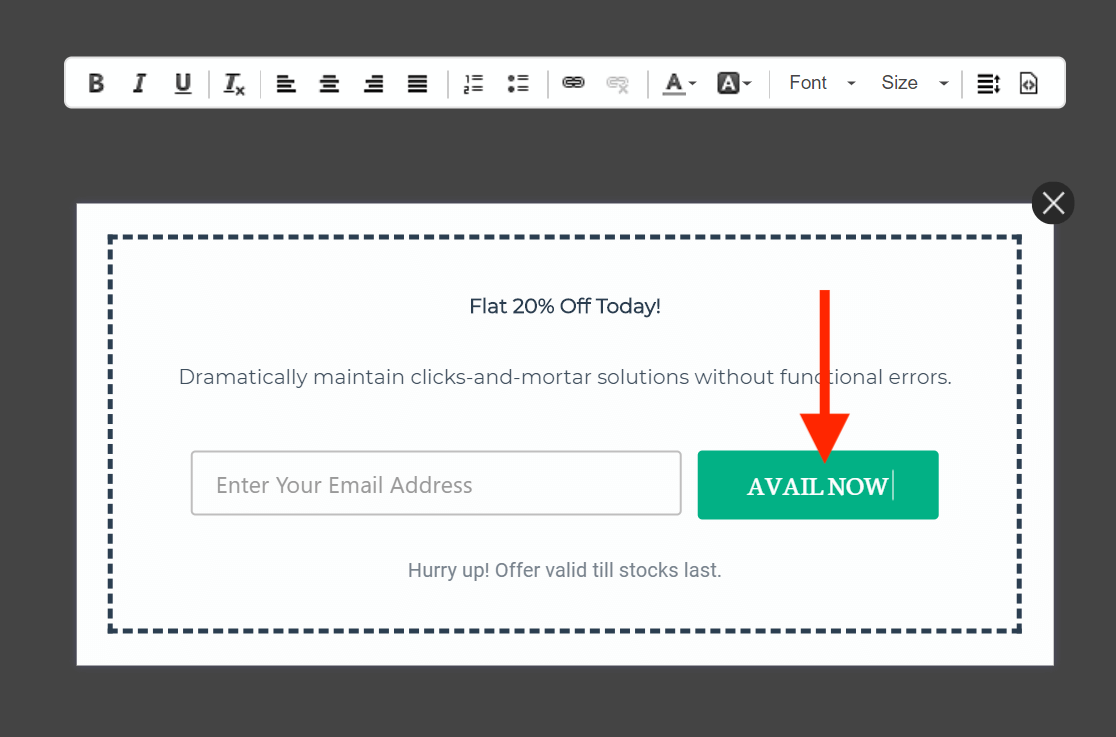Viewport: 1116px width, 737px height.
Task: Adjust line height with the spacing icon
Action: pyautogui.click(x=988, y=83)
